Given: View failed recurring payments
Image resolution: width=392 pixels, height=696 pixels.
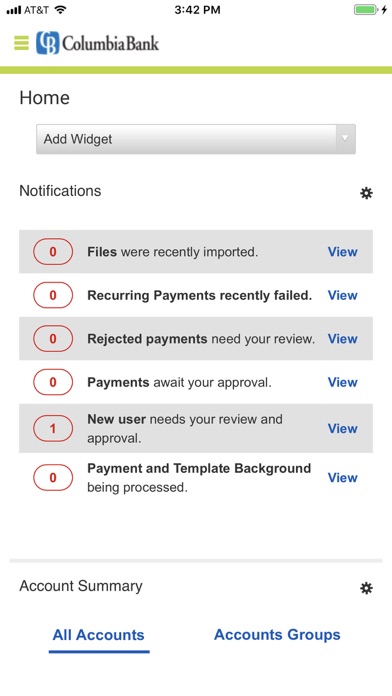Looking at the screenshot, I should (x=342, y=295).
